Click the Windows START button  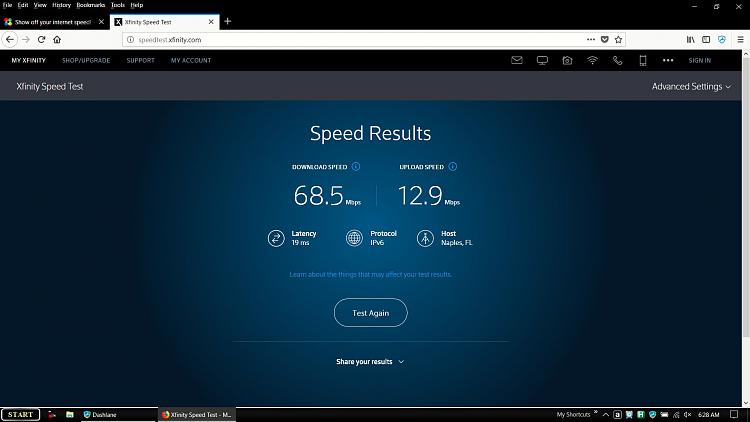[21, 414]
